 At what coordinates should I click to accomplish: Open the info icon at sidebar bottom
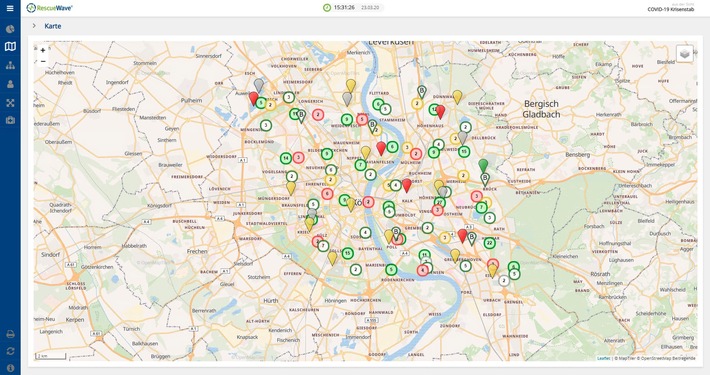tap(10, 368)
